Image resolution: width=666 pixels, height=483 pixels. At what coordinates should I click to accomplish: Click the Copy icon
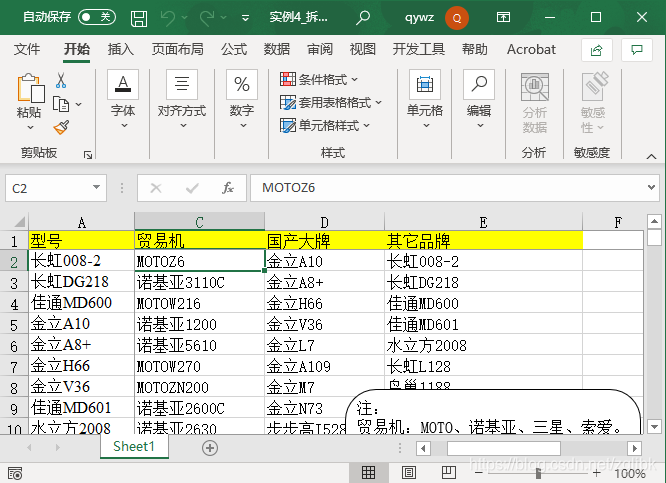click(61, 104)
